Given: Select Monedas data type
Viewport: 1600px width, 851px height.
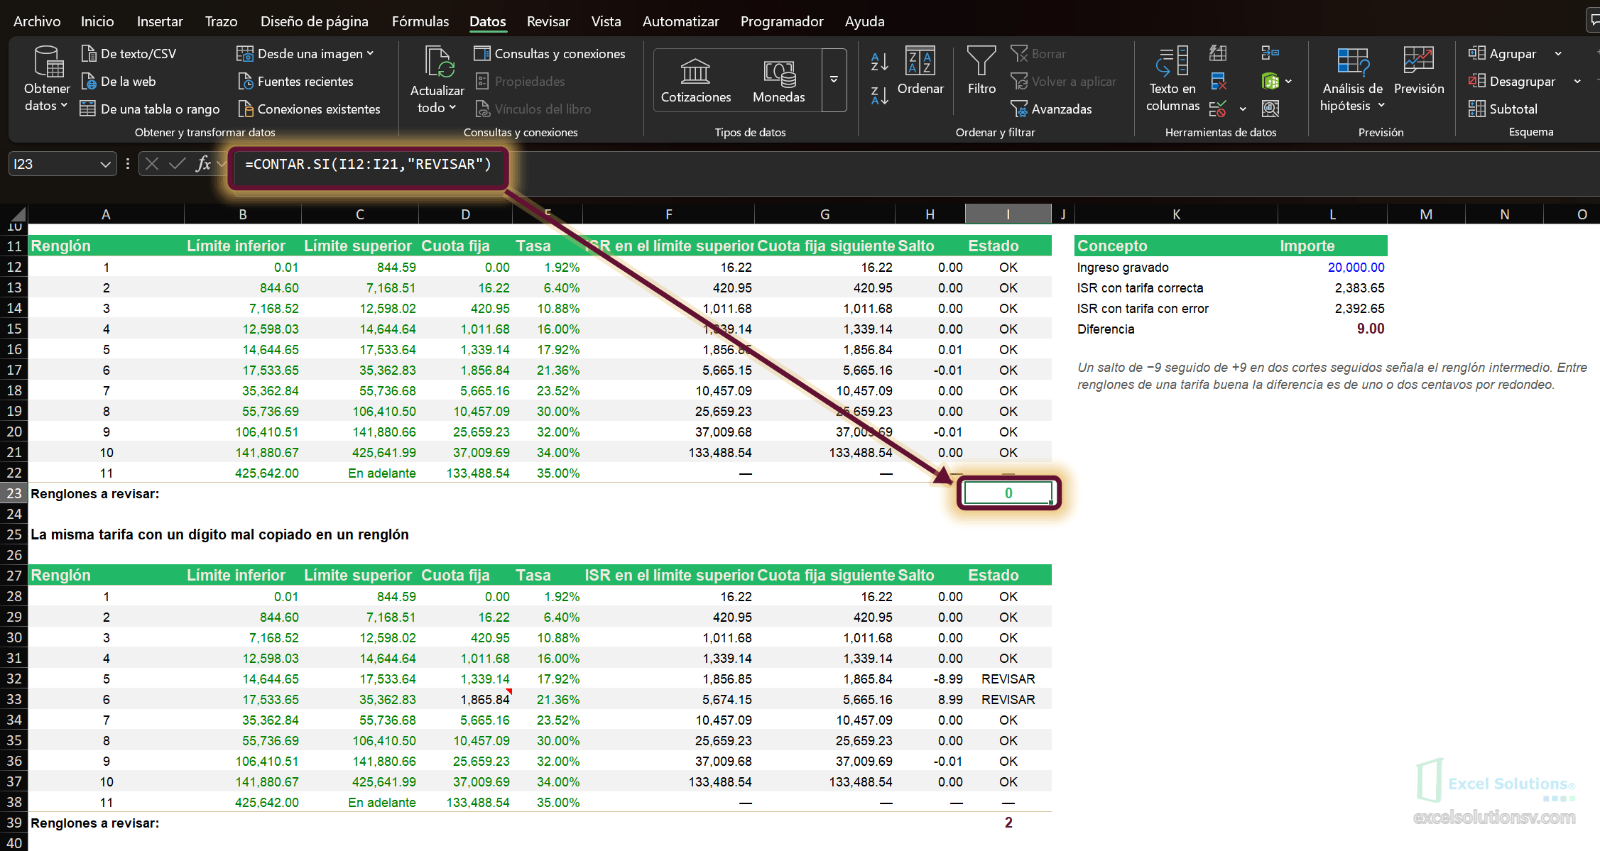Looking at the screenshot, I should (x=779, y=80).
